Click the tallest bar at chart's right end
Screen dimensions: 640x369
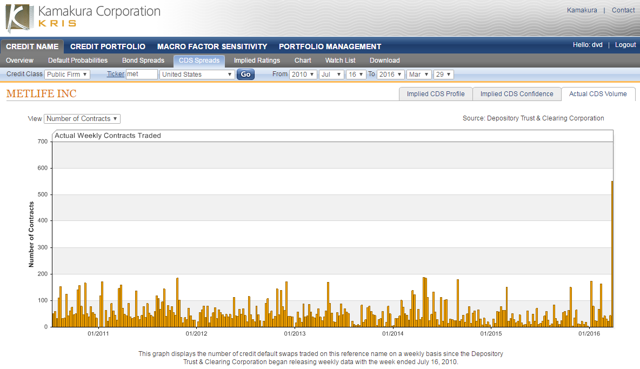pos(612,254)
